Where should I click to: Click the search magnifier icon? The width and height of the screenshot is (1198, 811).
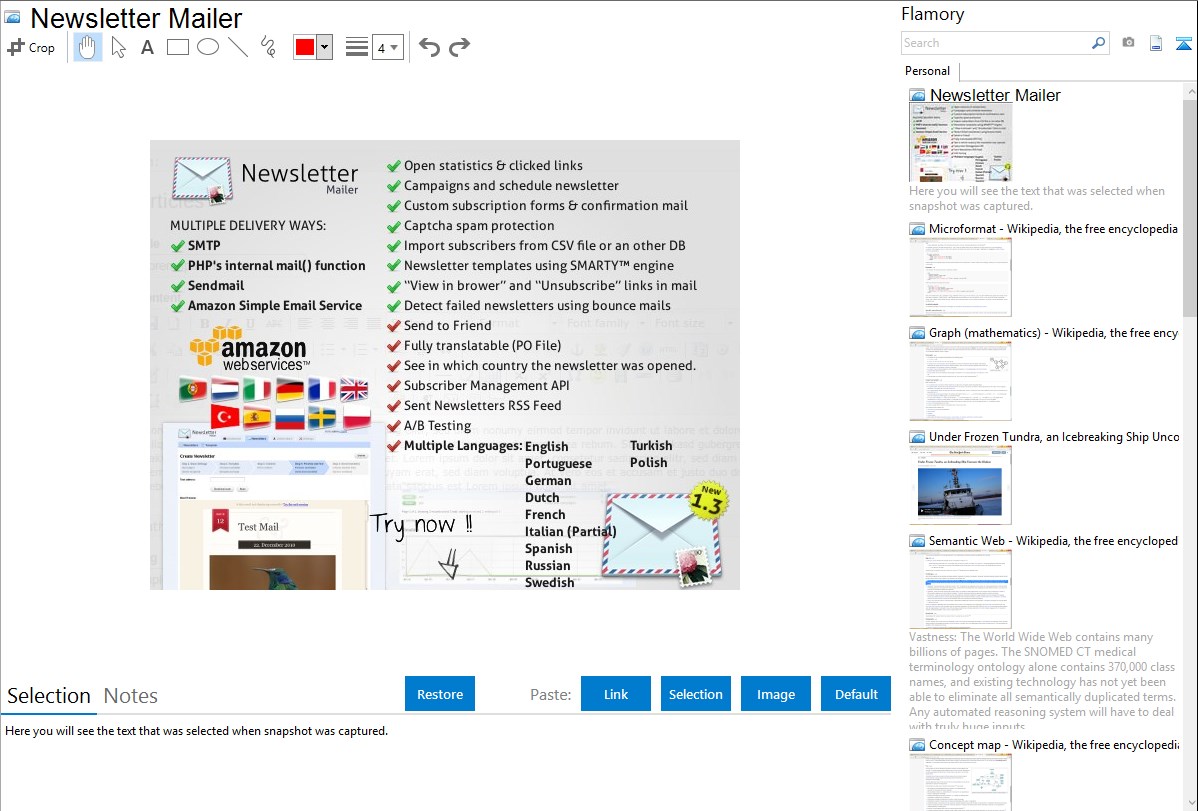pos(1099,43)
